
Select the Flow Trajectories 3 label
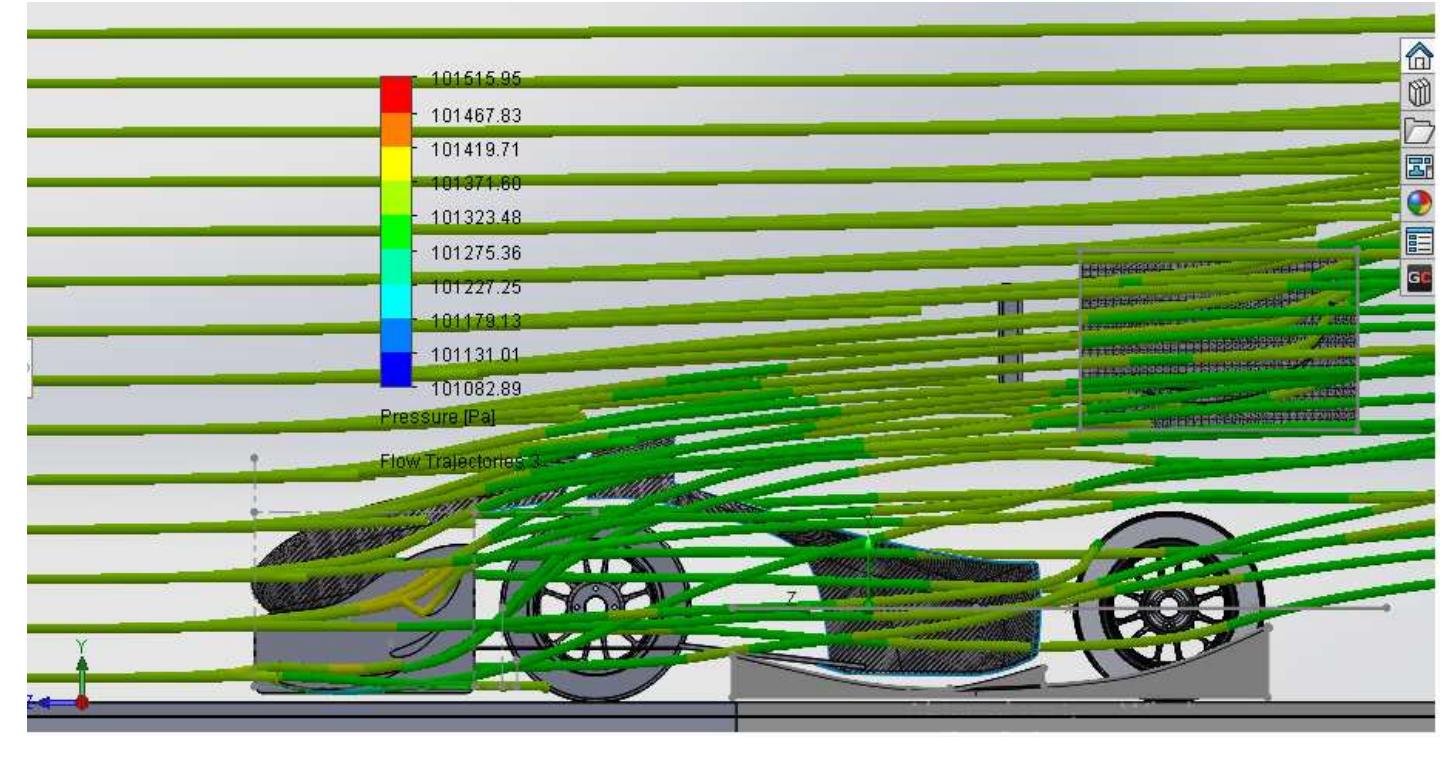(458, 461)
